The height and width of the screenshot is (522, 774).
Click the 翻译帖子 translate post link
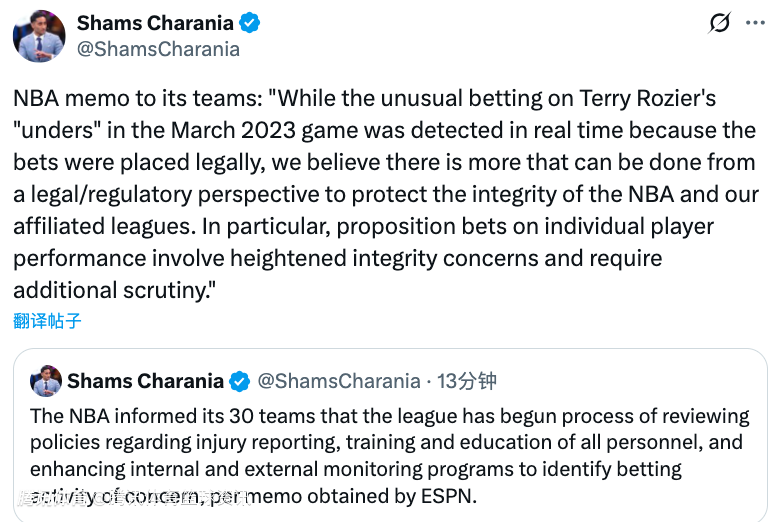click(47, 321)
